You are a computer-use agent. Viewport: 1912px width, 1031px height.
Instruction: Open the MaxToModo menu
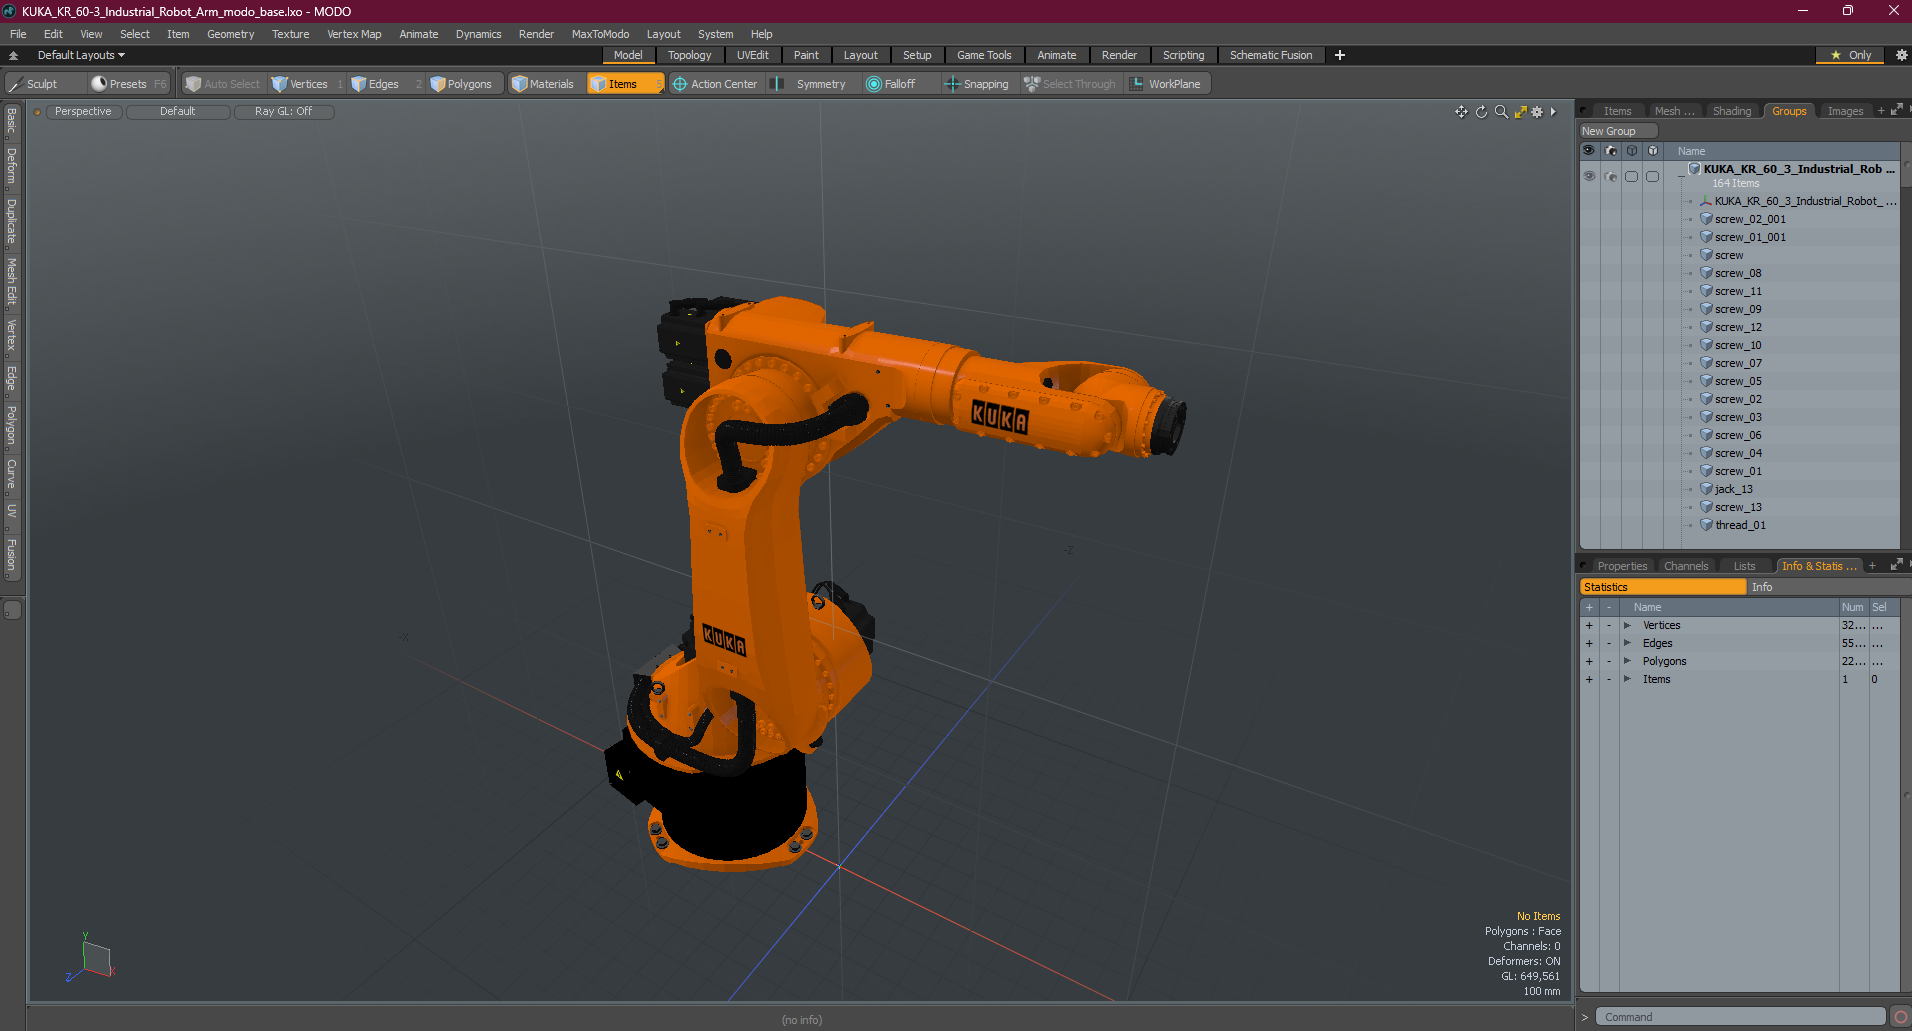tap(600, 34)
